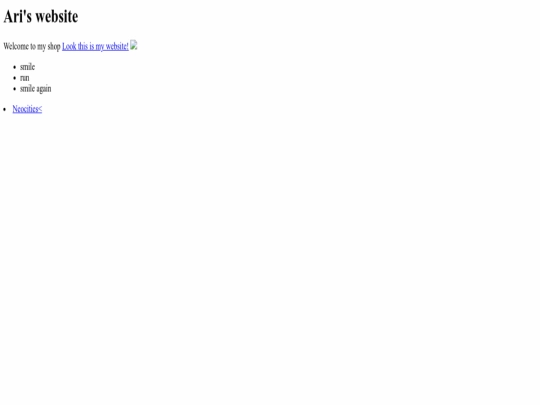
Task: Select the first "smile" list item
Action: point(28,67)
